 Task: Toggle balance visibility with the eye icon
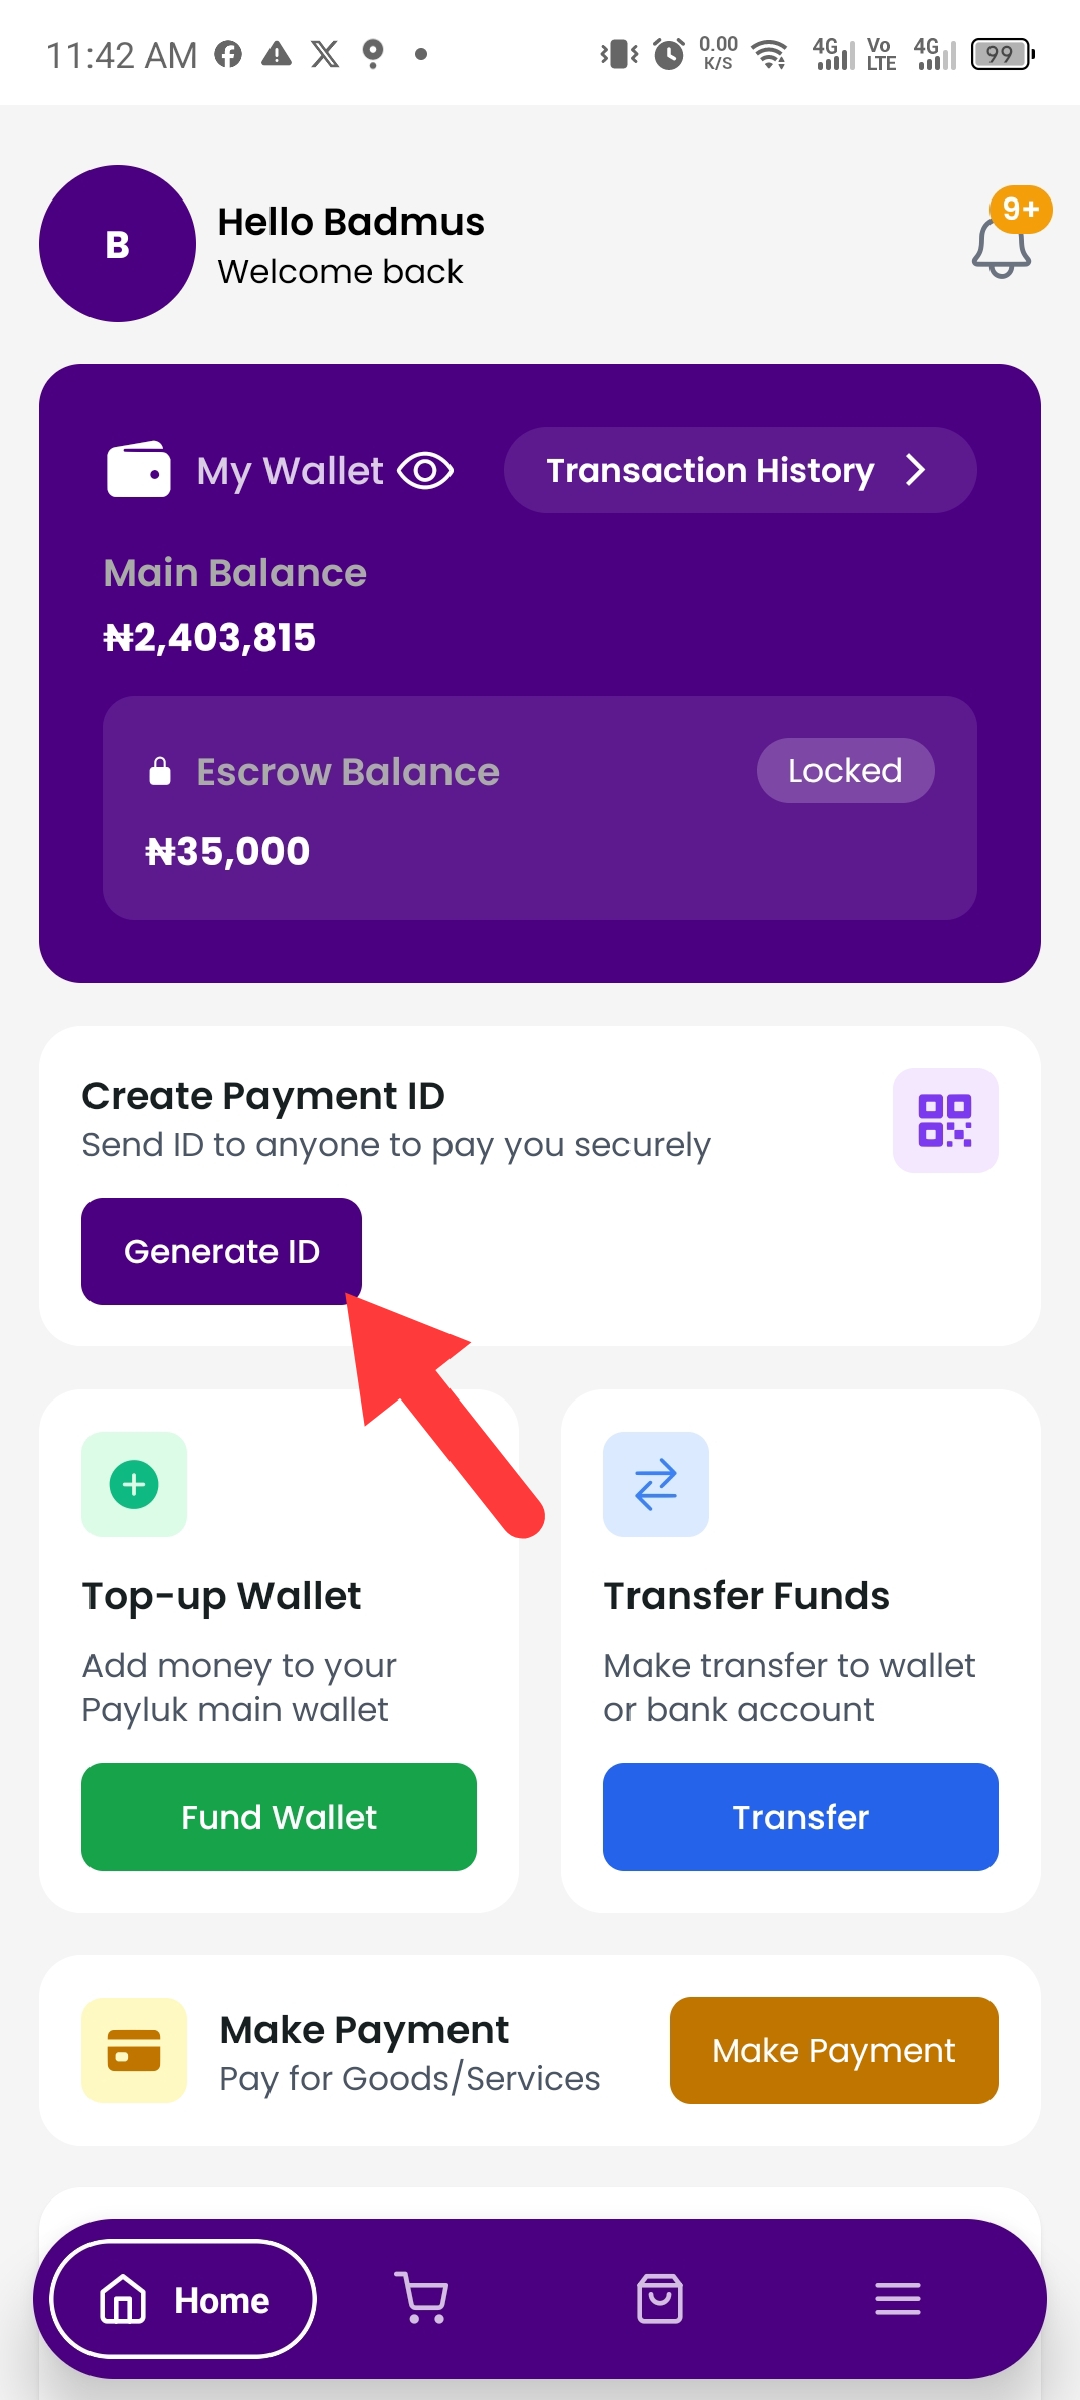[x=424, y=469]
